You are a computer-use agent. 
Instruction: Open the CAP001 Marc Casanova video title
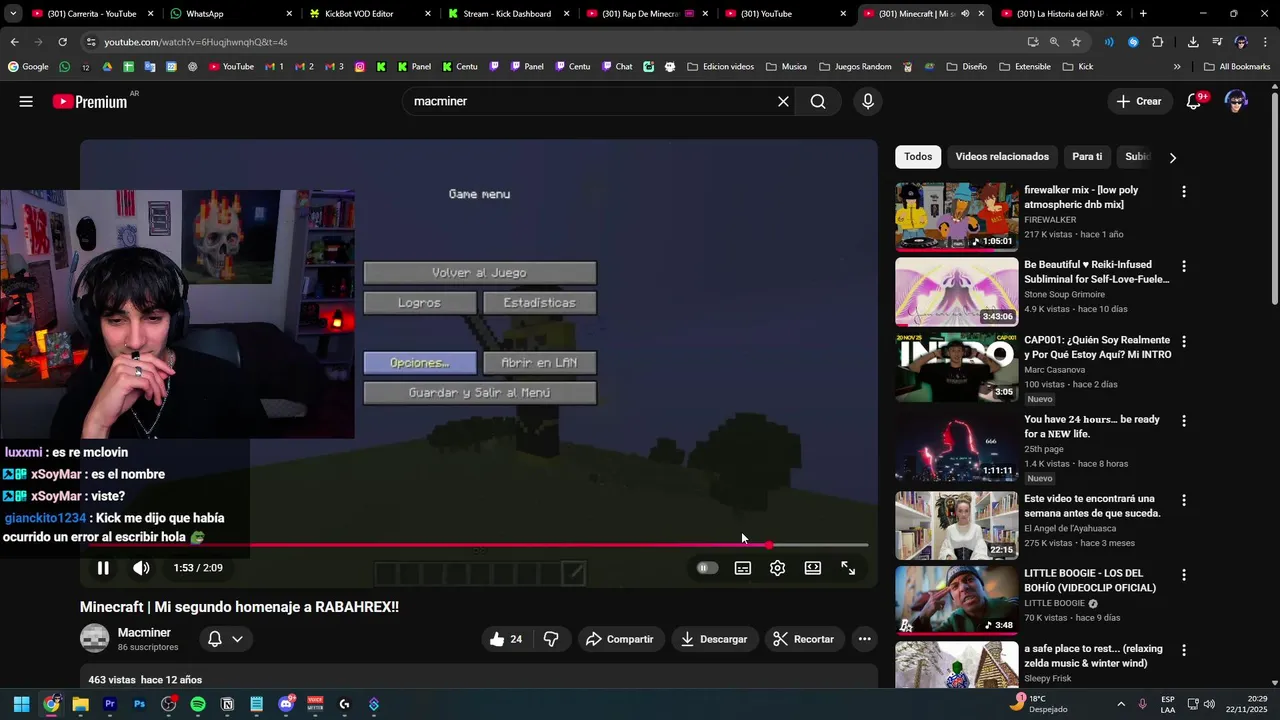point(1097,347)
